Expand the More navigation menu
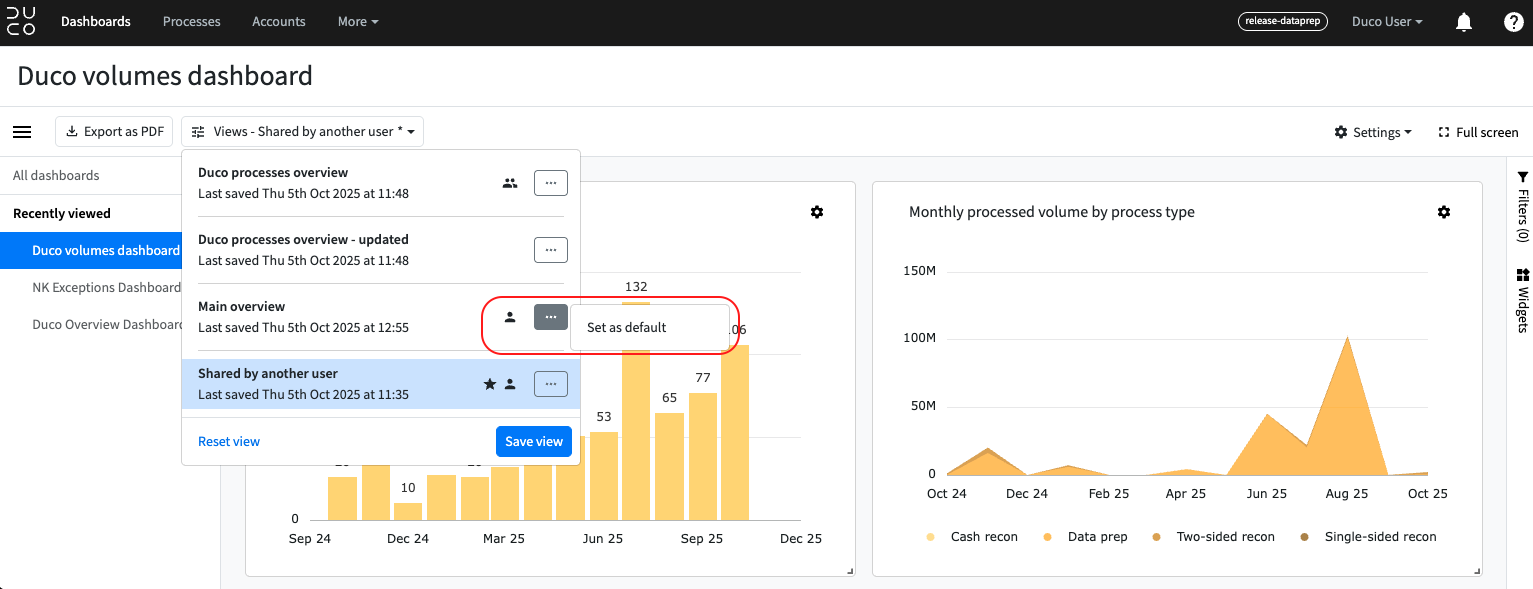 [x=358, y=22]
